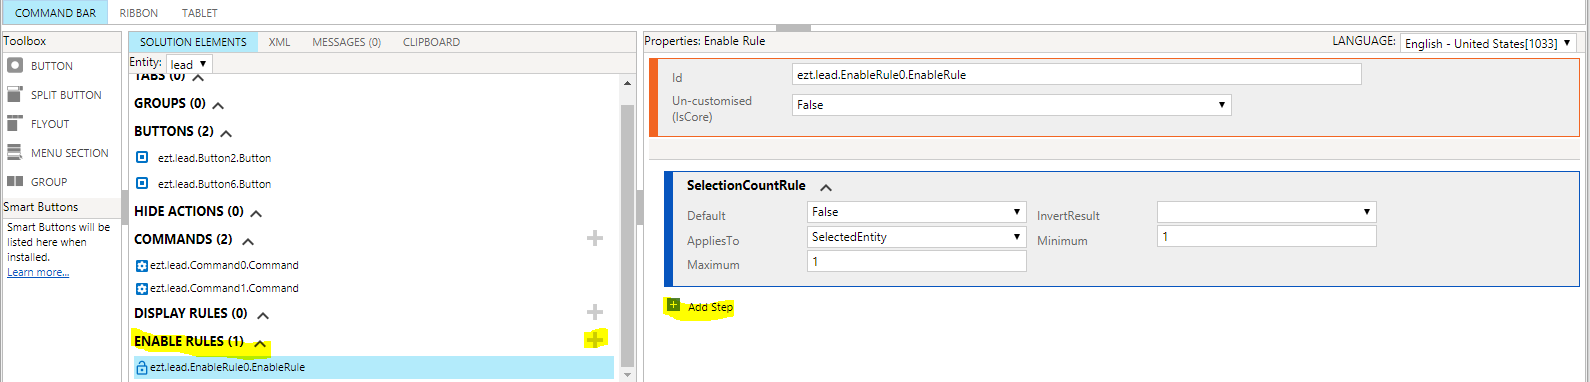The image size is (1590, 382).
Task: Open the Language selection dropdown
Action: click(x=1489, y=43)
